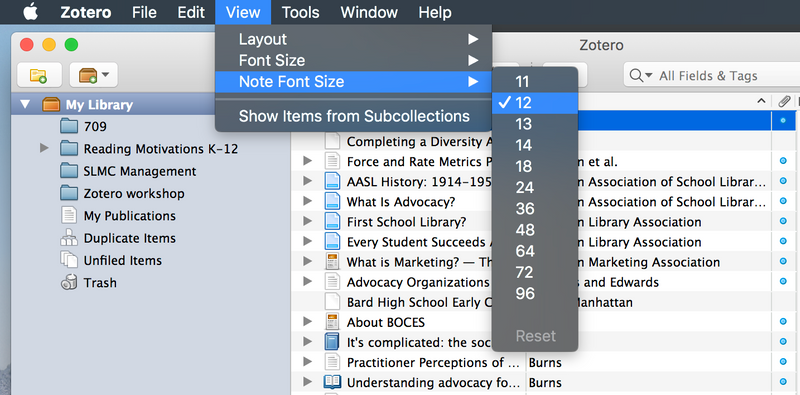The image size is (800, 395).
Task: Click the Note Font Size menu entry
Action: (354, 82)
